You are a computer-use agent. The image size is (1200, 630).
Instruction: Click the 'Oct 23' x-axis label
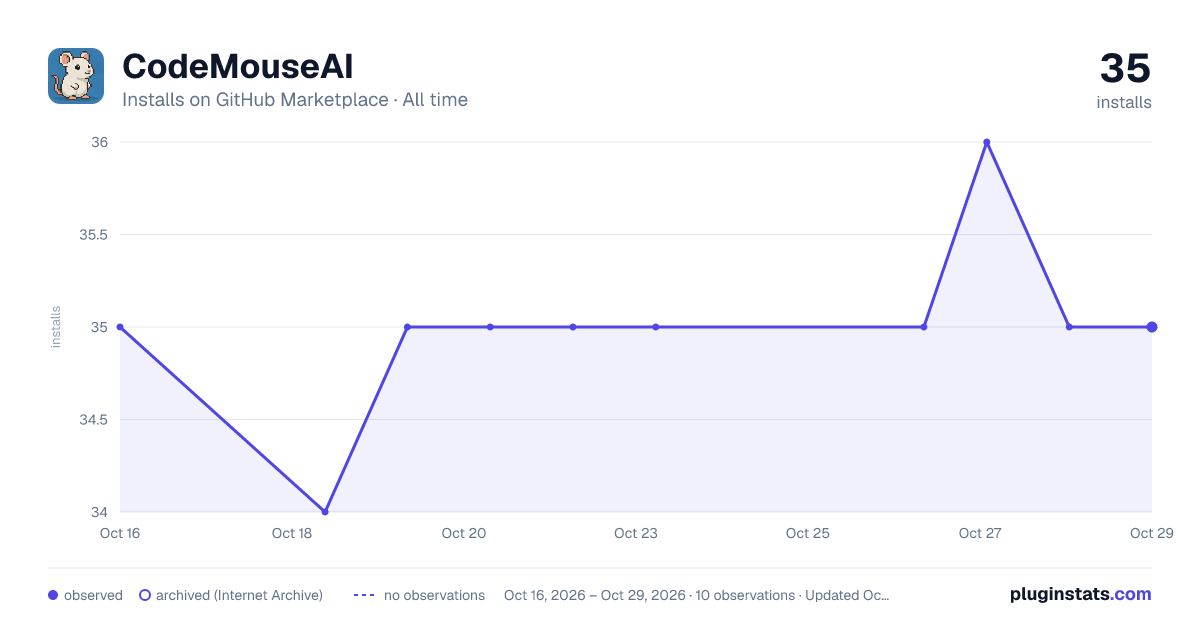(636, 533)
